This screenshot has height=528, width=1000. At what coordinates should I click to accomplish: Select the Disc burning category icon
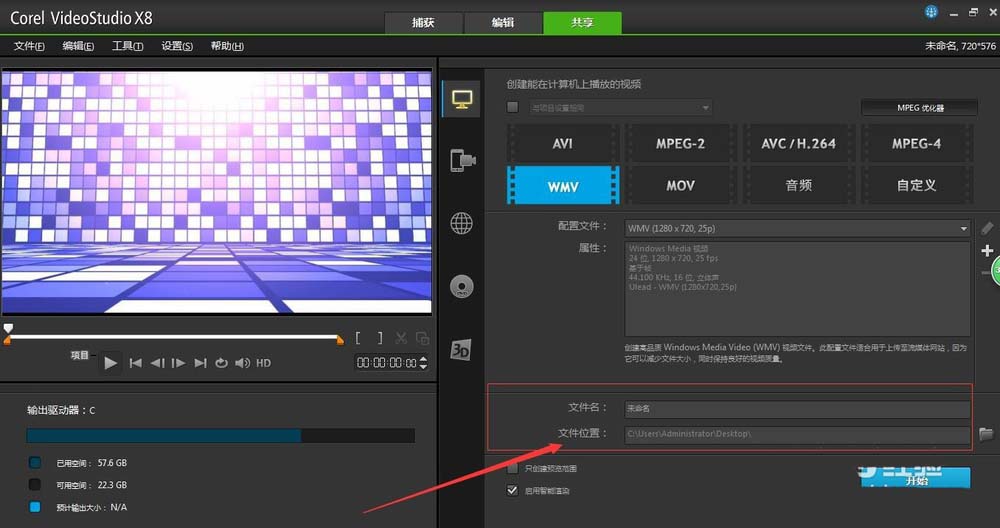462,287
